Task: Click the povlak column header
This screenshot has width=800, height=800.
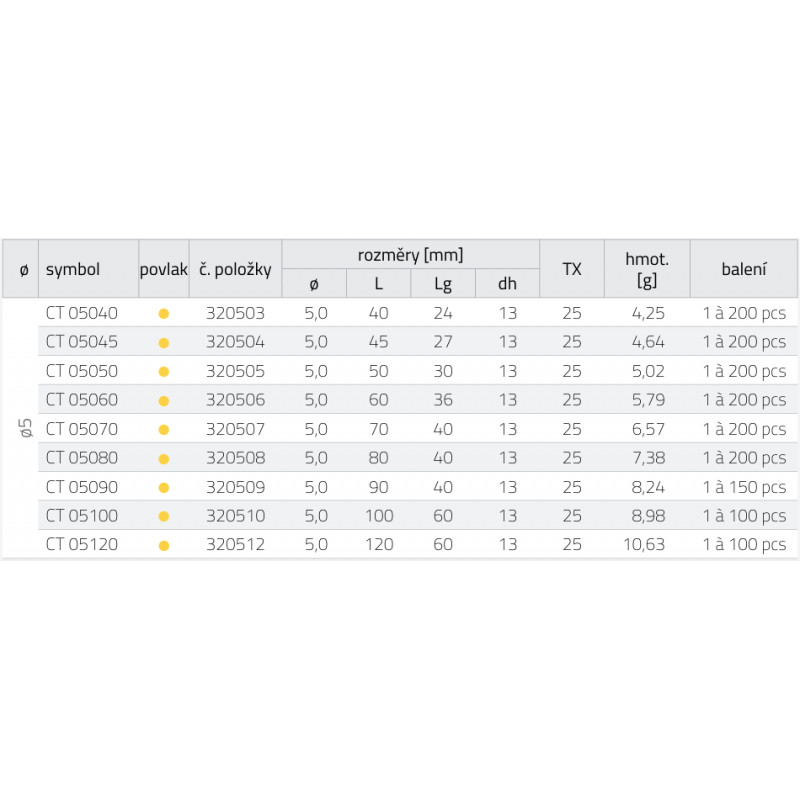Action: point(163,269)
